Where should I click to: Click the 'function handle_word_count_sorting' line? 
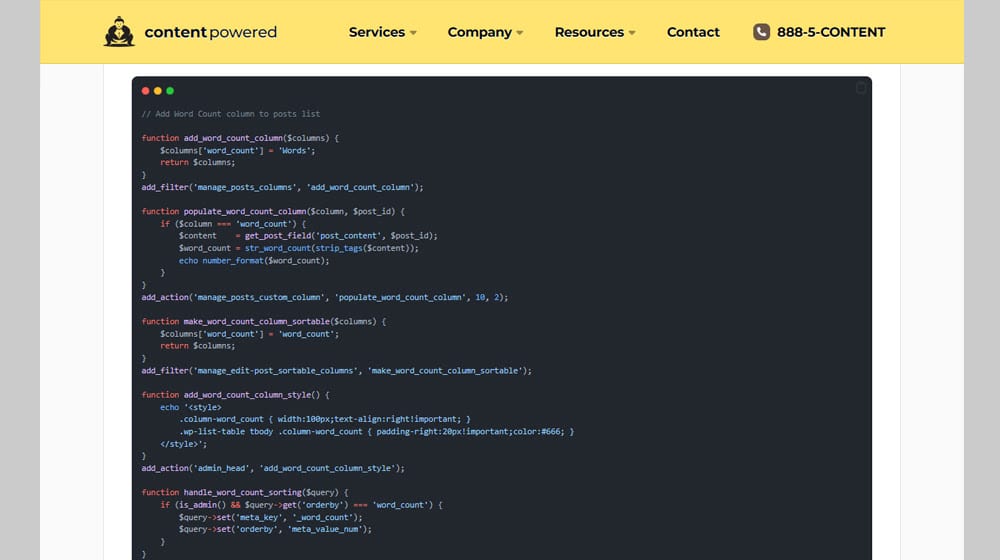[244, 493]
